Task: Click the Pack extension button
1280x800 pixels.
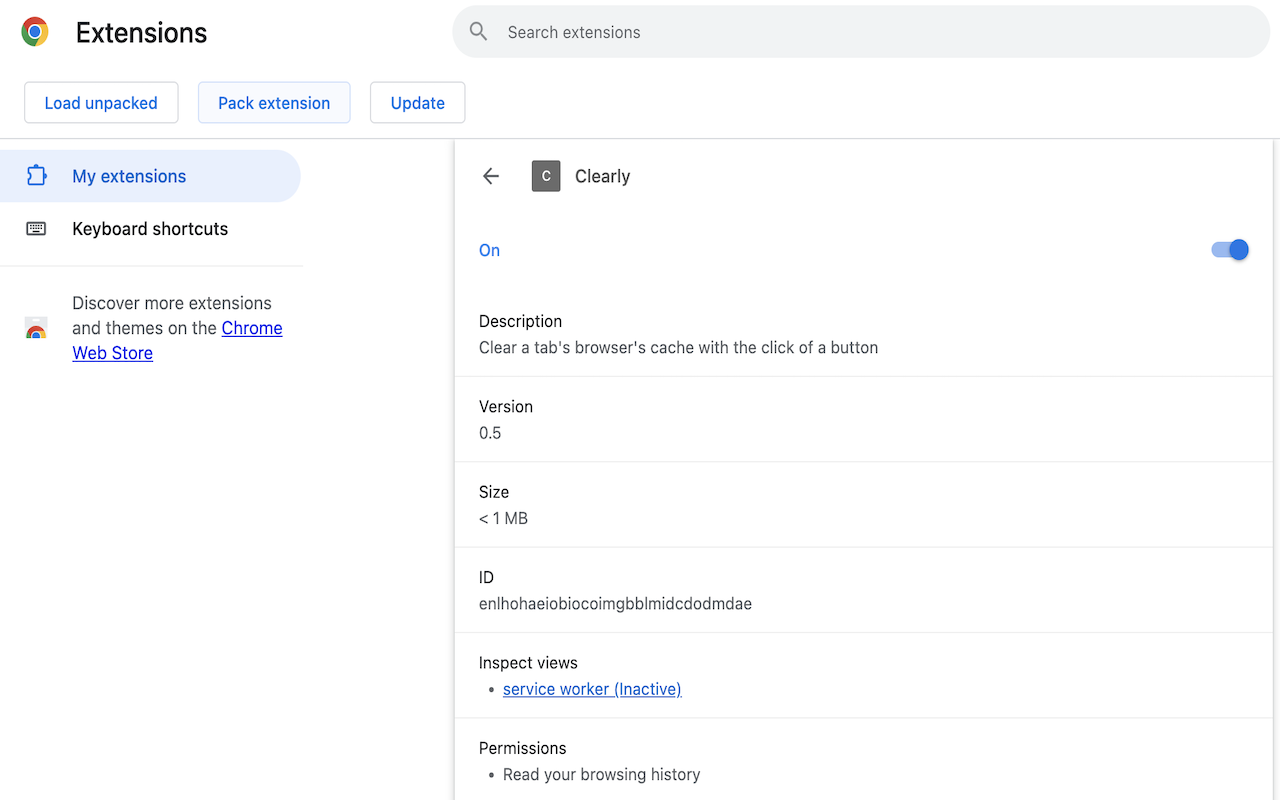Action: click(x=273, y=102)
